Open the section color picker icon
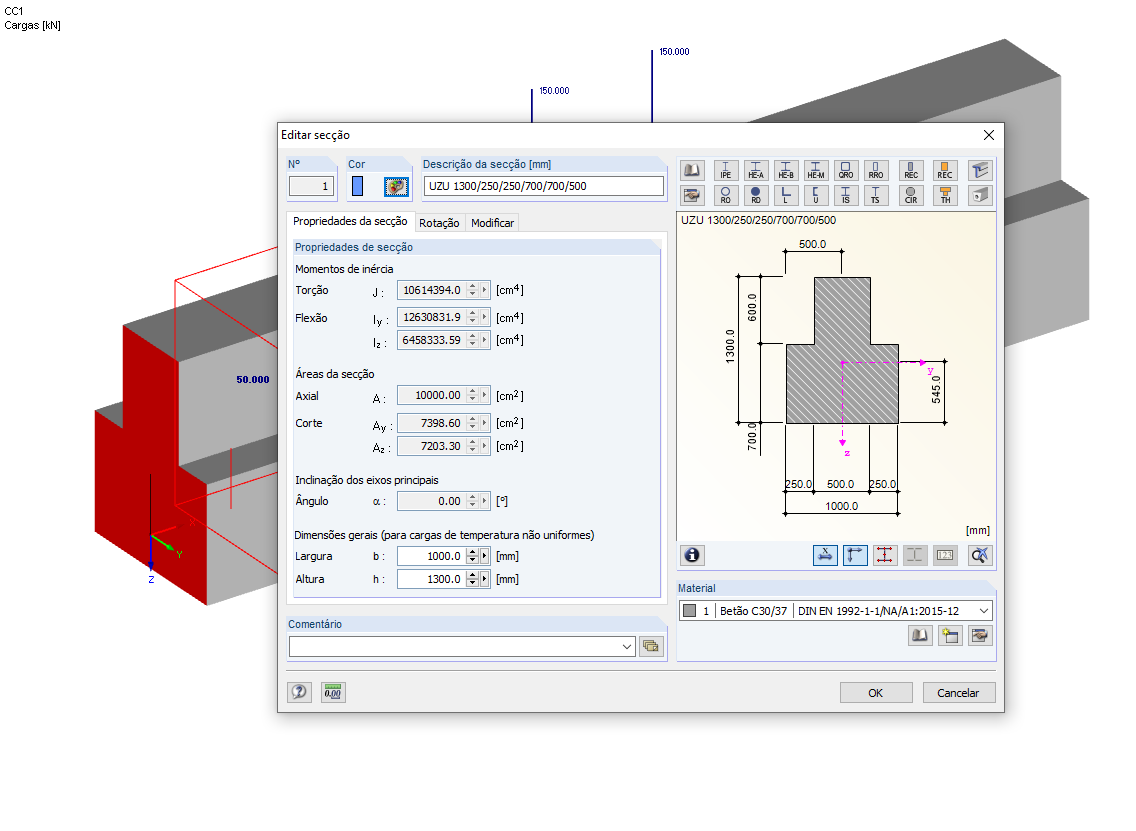The width and height of the screenshot is (1136, 831). (x=396, y=186)
